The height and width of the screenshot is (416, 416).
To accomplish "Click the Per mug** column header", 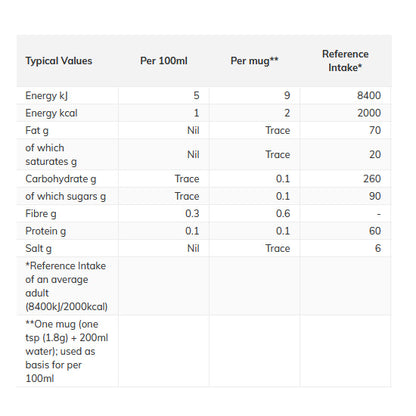I will [x=254, y=61].
